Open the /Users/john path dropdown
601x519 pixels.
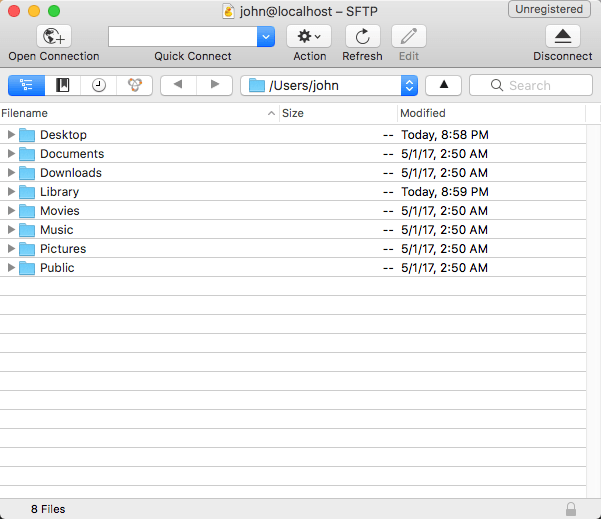click(x=409, y=85)
